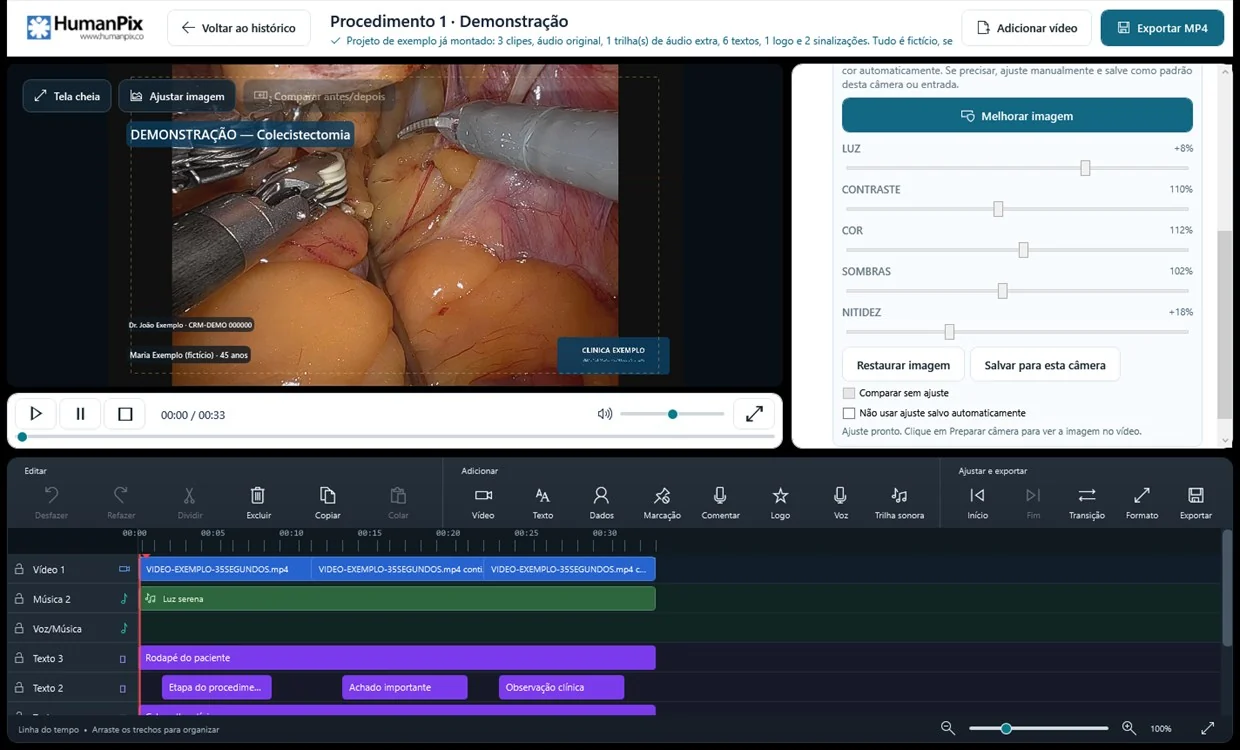Adjust the COR slider handle
Screen dimensions: 1240x750
pyautogui.click(x=1023, y=250)
